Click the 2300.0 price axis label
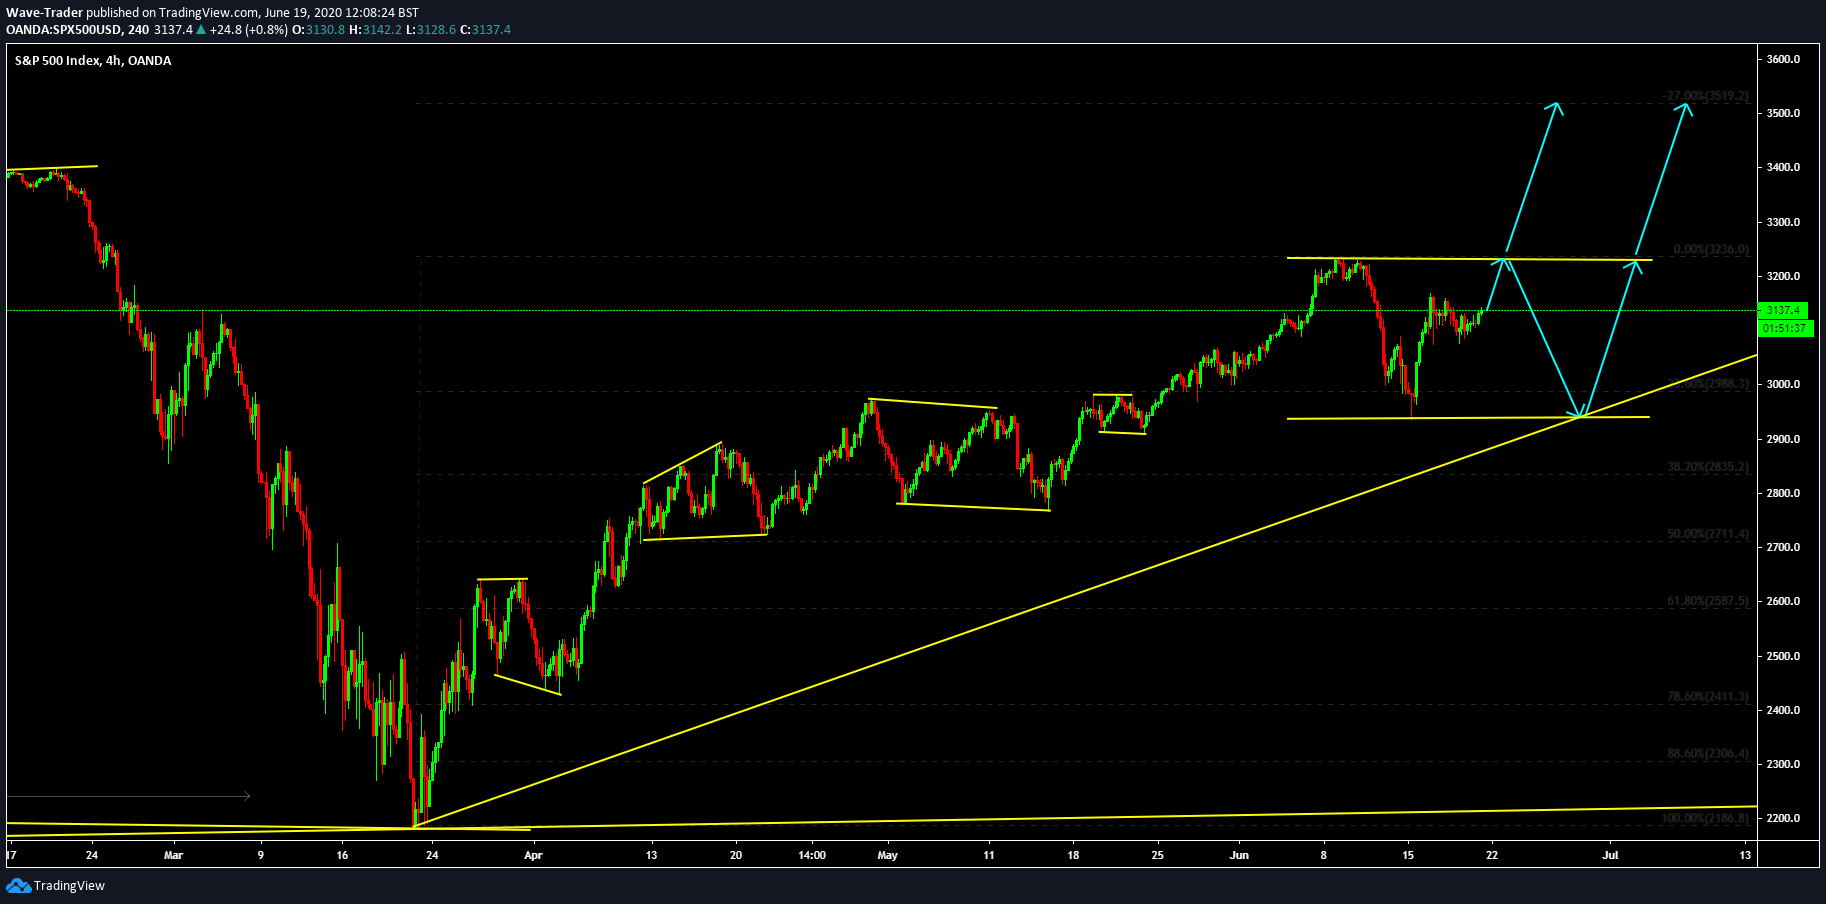 [x=1783, y=764]
